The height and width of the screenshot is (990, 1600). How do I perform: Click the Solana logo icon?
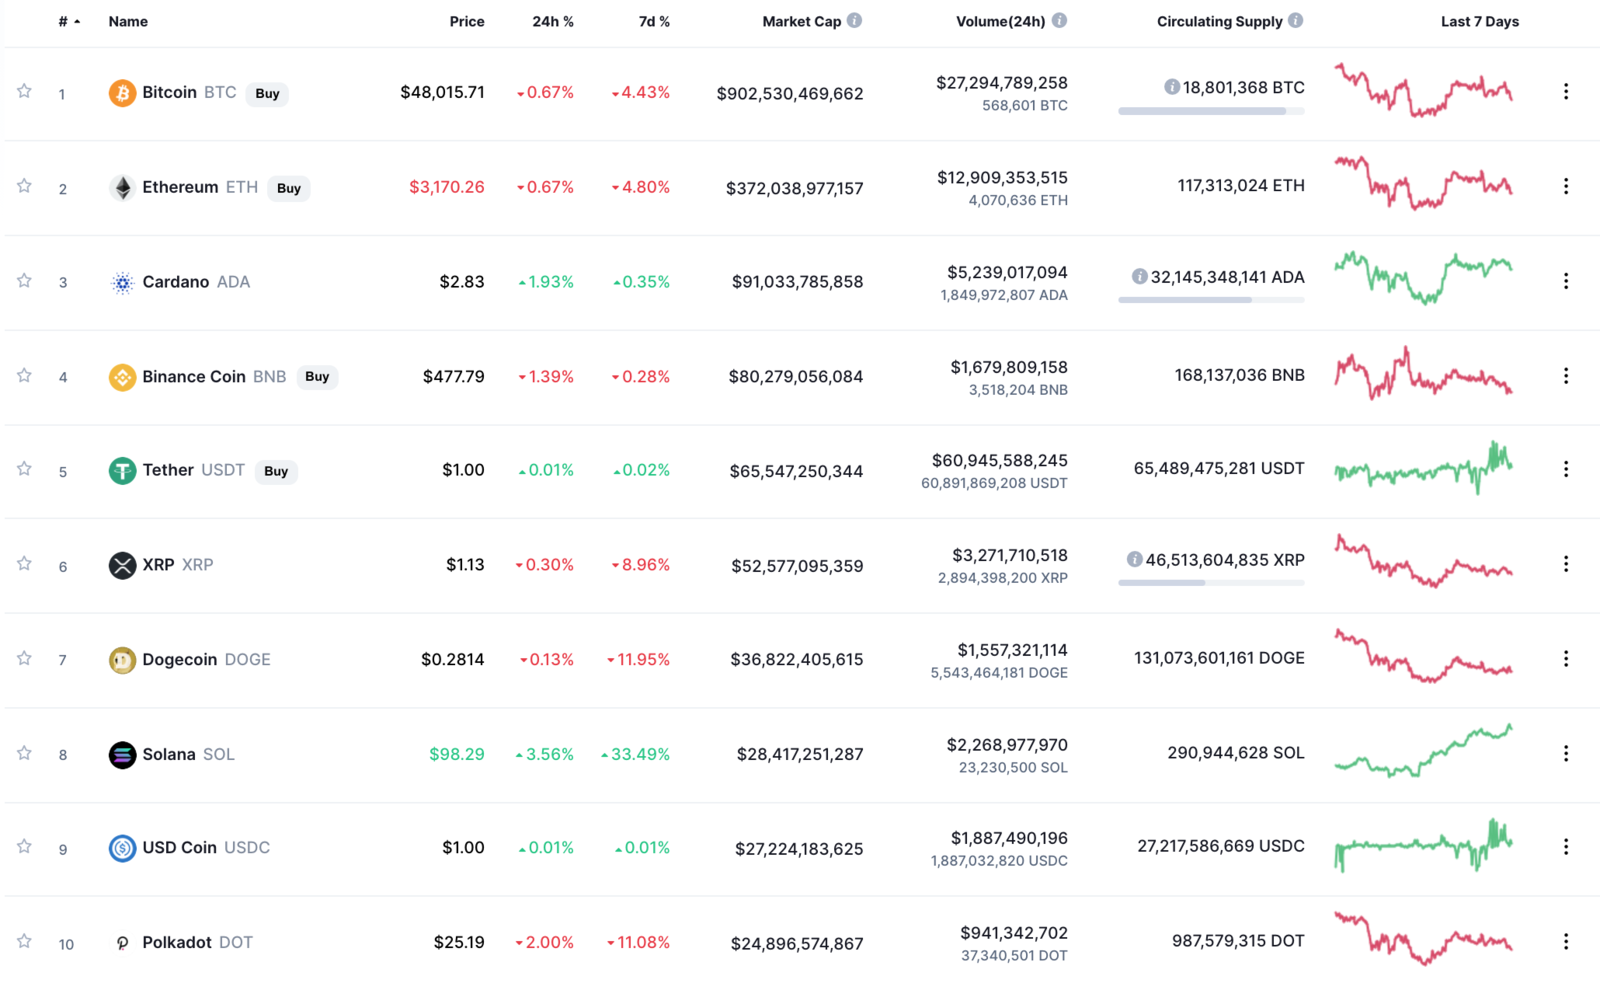click(x=122, y=755)
